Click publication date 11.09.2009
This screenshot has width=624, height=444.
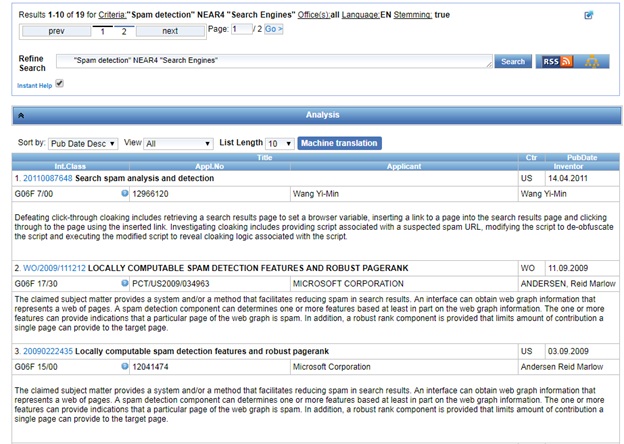click(x=568, y=268)
